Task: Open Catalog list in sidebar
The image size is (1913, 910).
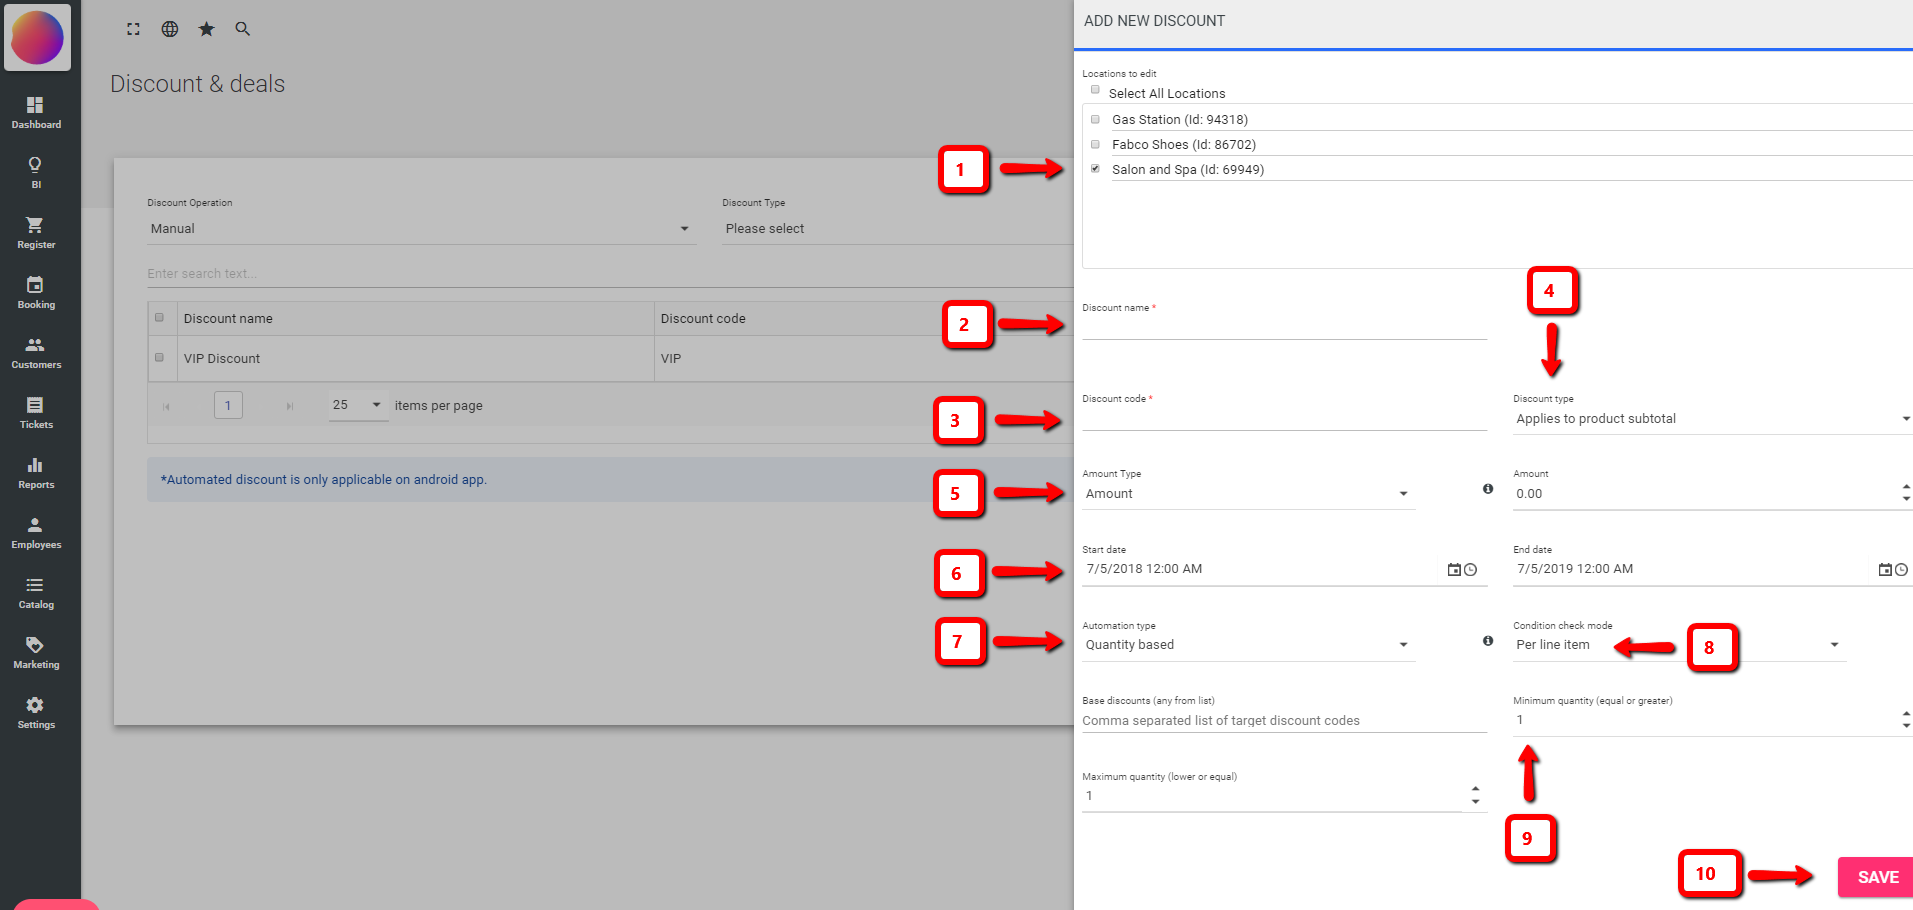Action: point(36,593)
